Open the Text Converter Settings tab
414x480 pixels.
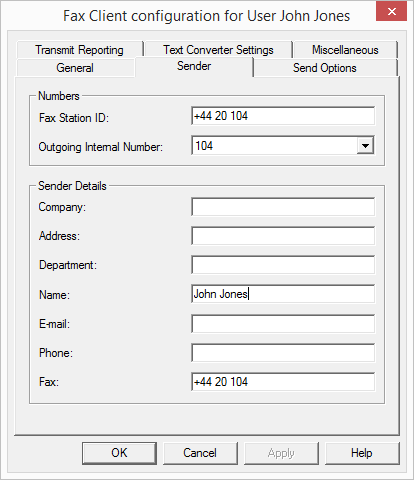(218, 50)
